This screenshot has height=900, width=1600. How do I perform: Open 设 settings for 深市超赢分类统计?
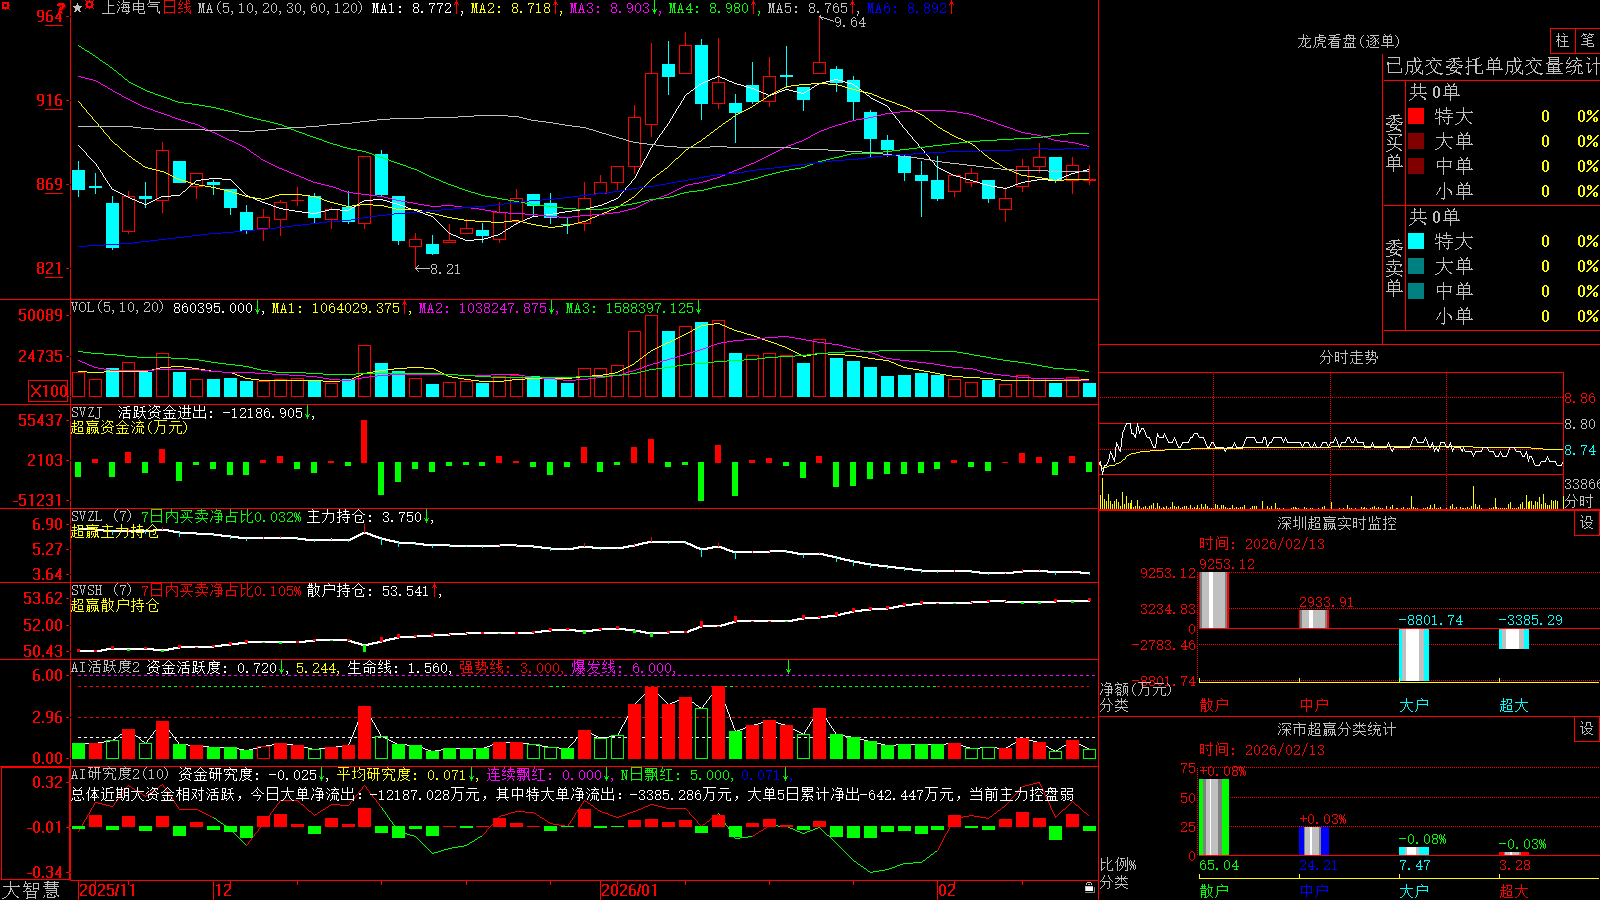coord(1587,729)
